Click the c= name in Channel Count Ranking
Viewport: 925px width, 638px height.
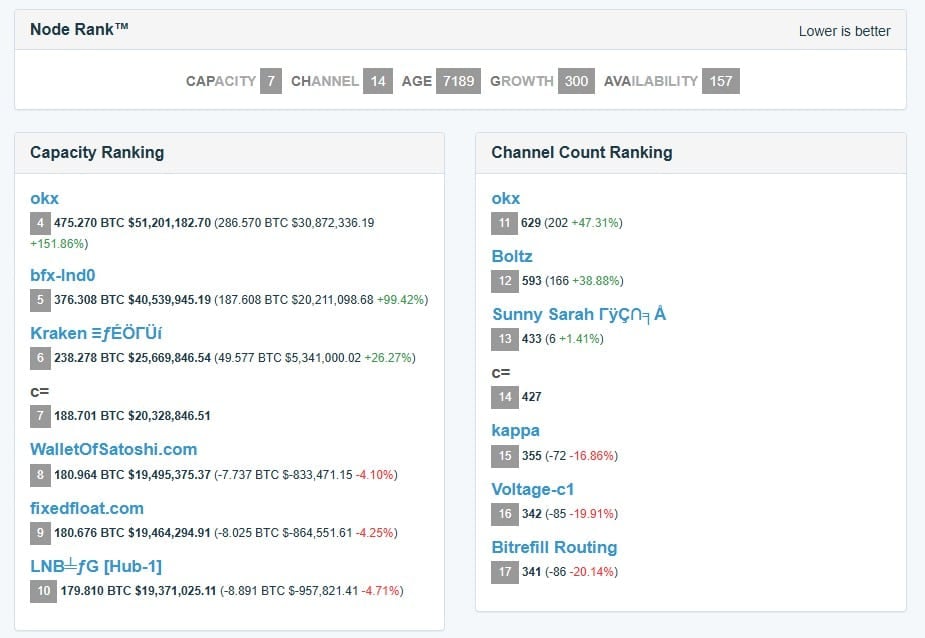[x=501, y=373]
